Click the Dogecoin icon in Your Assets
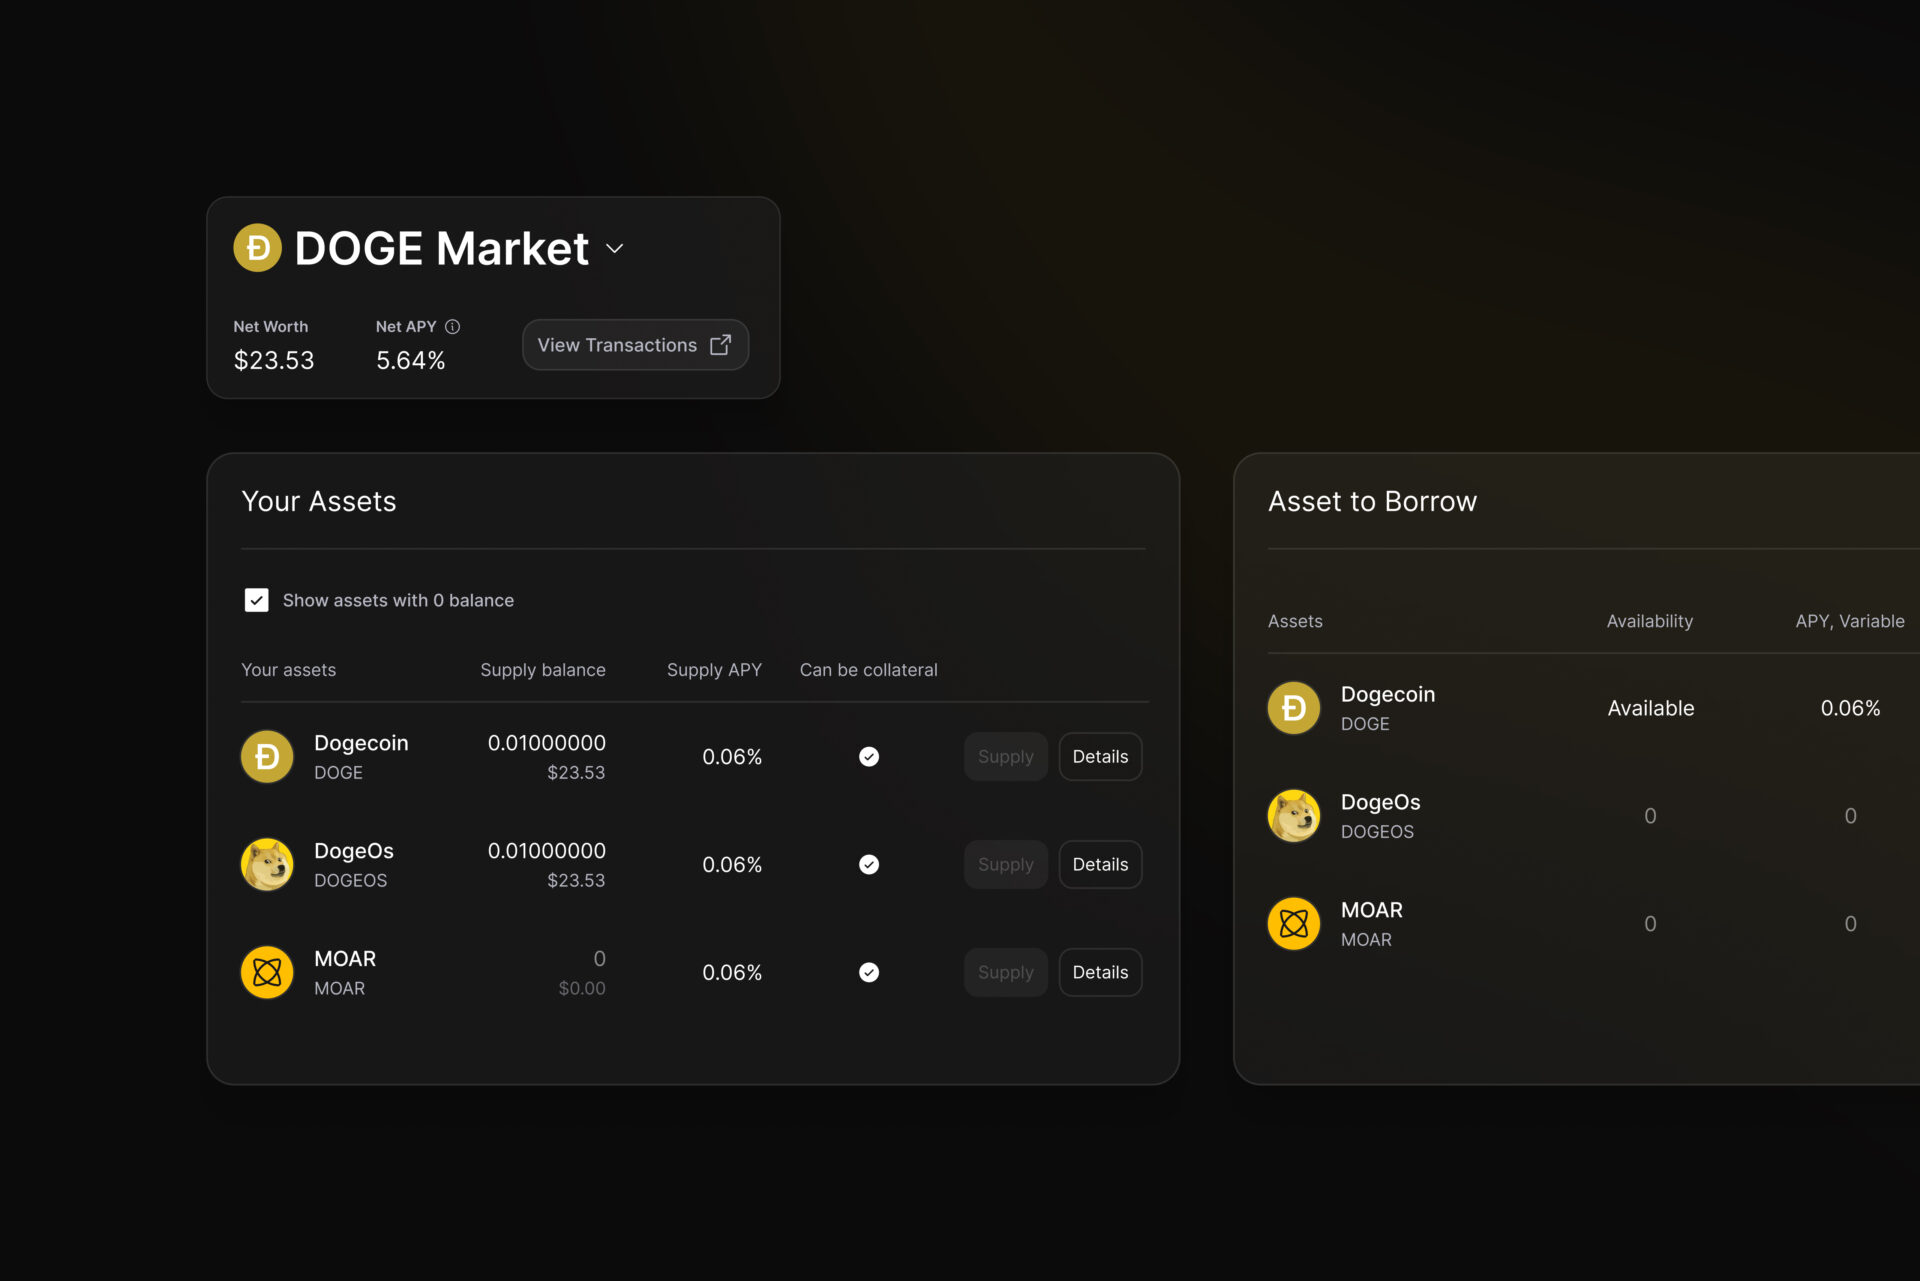 [x=267, y=757]
